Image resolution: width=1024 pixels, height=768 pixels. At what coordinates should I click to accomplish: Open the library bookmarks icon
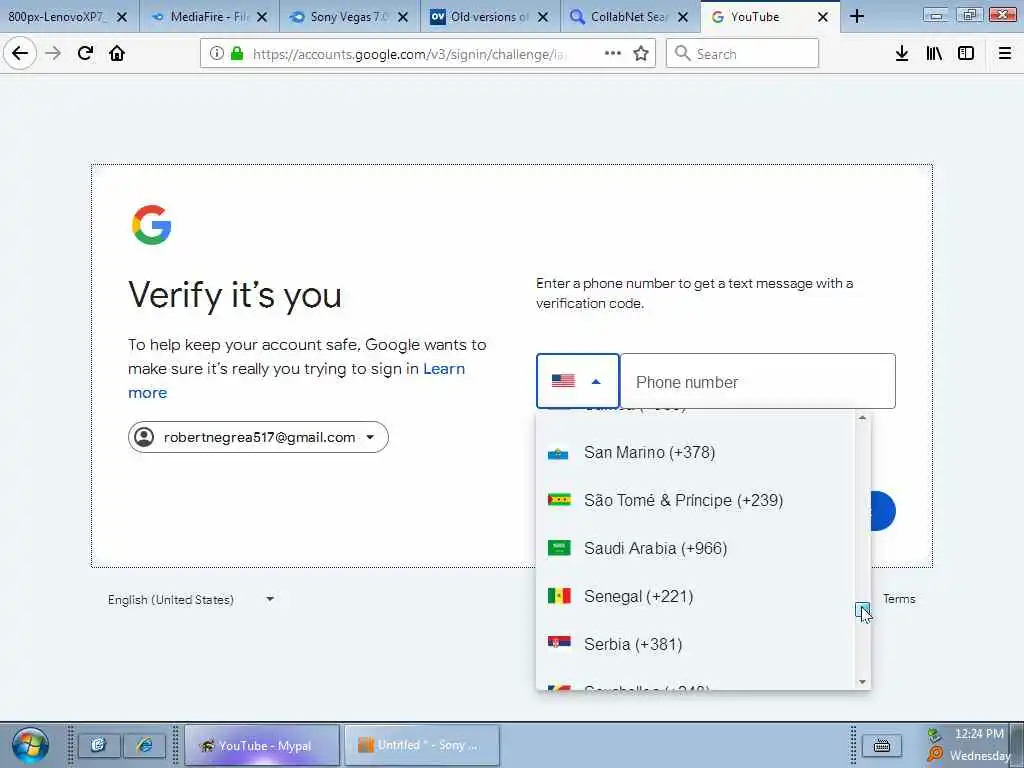click(934, 54)
